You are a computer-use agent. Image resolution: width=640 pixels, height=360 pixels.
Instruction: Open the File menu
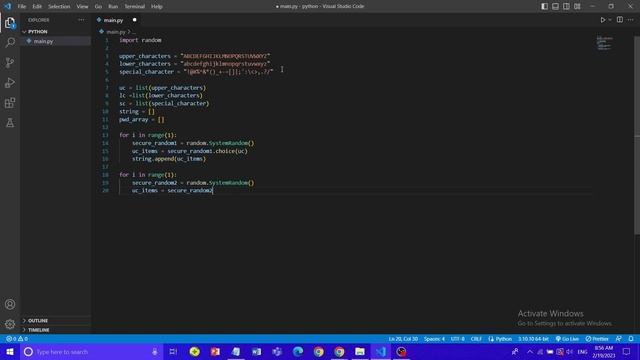pos(22,7)
